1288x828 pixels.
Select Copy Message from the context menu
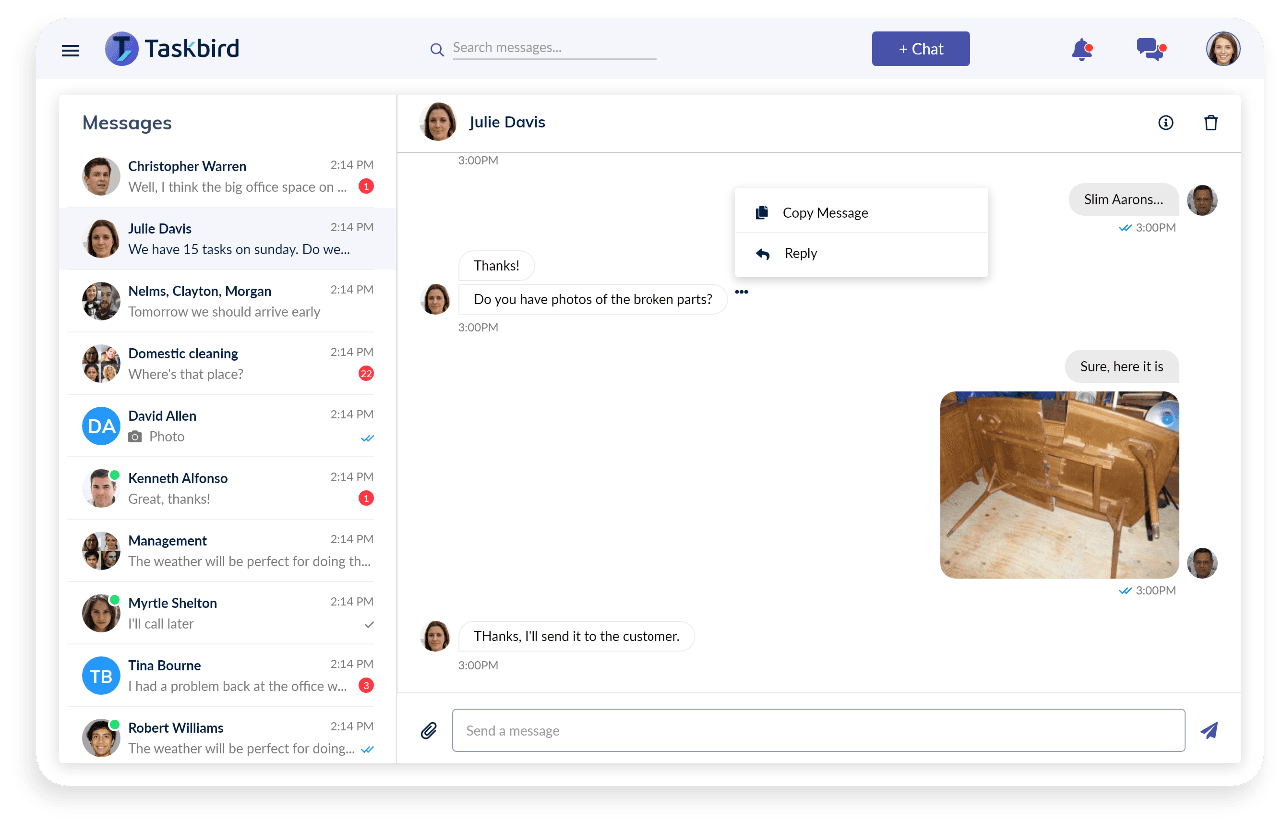pos(825,212)
